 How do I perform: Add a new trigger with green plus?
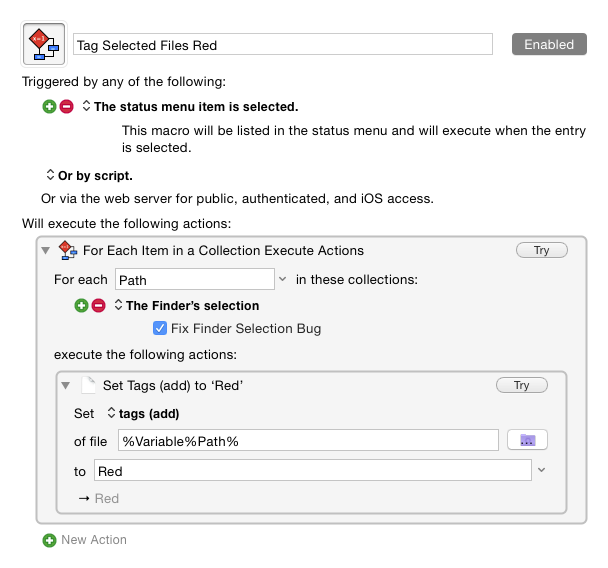tap(50, 106)
